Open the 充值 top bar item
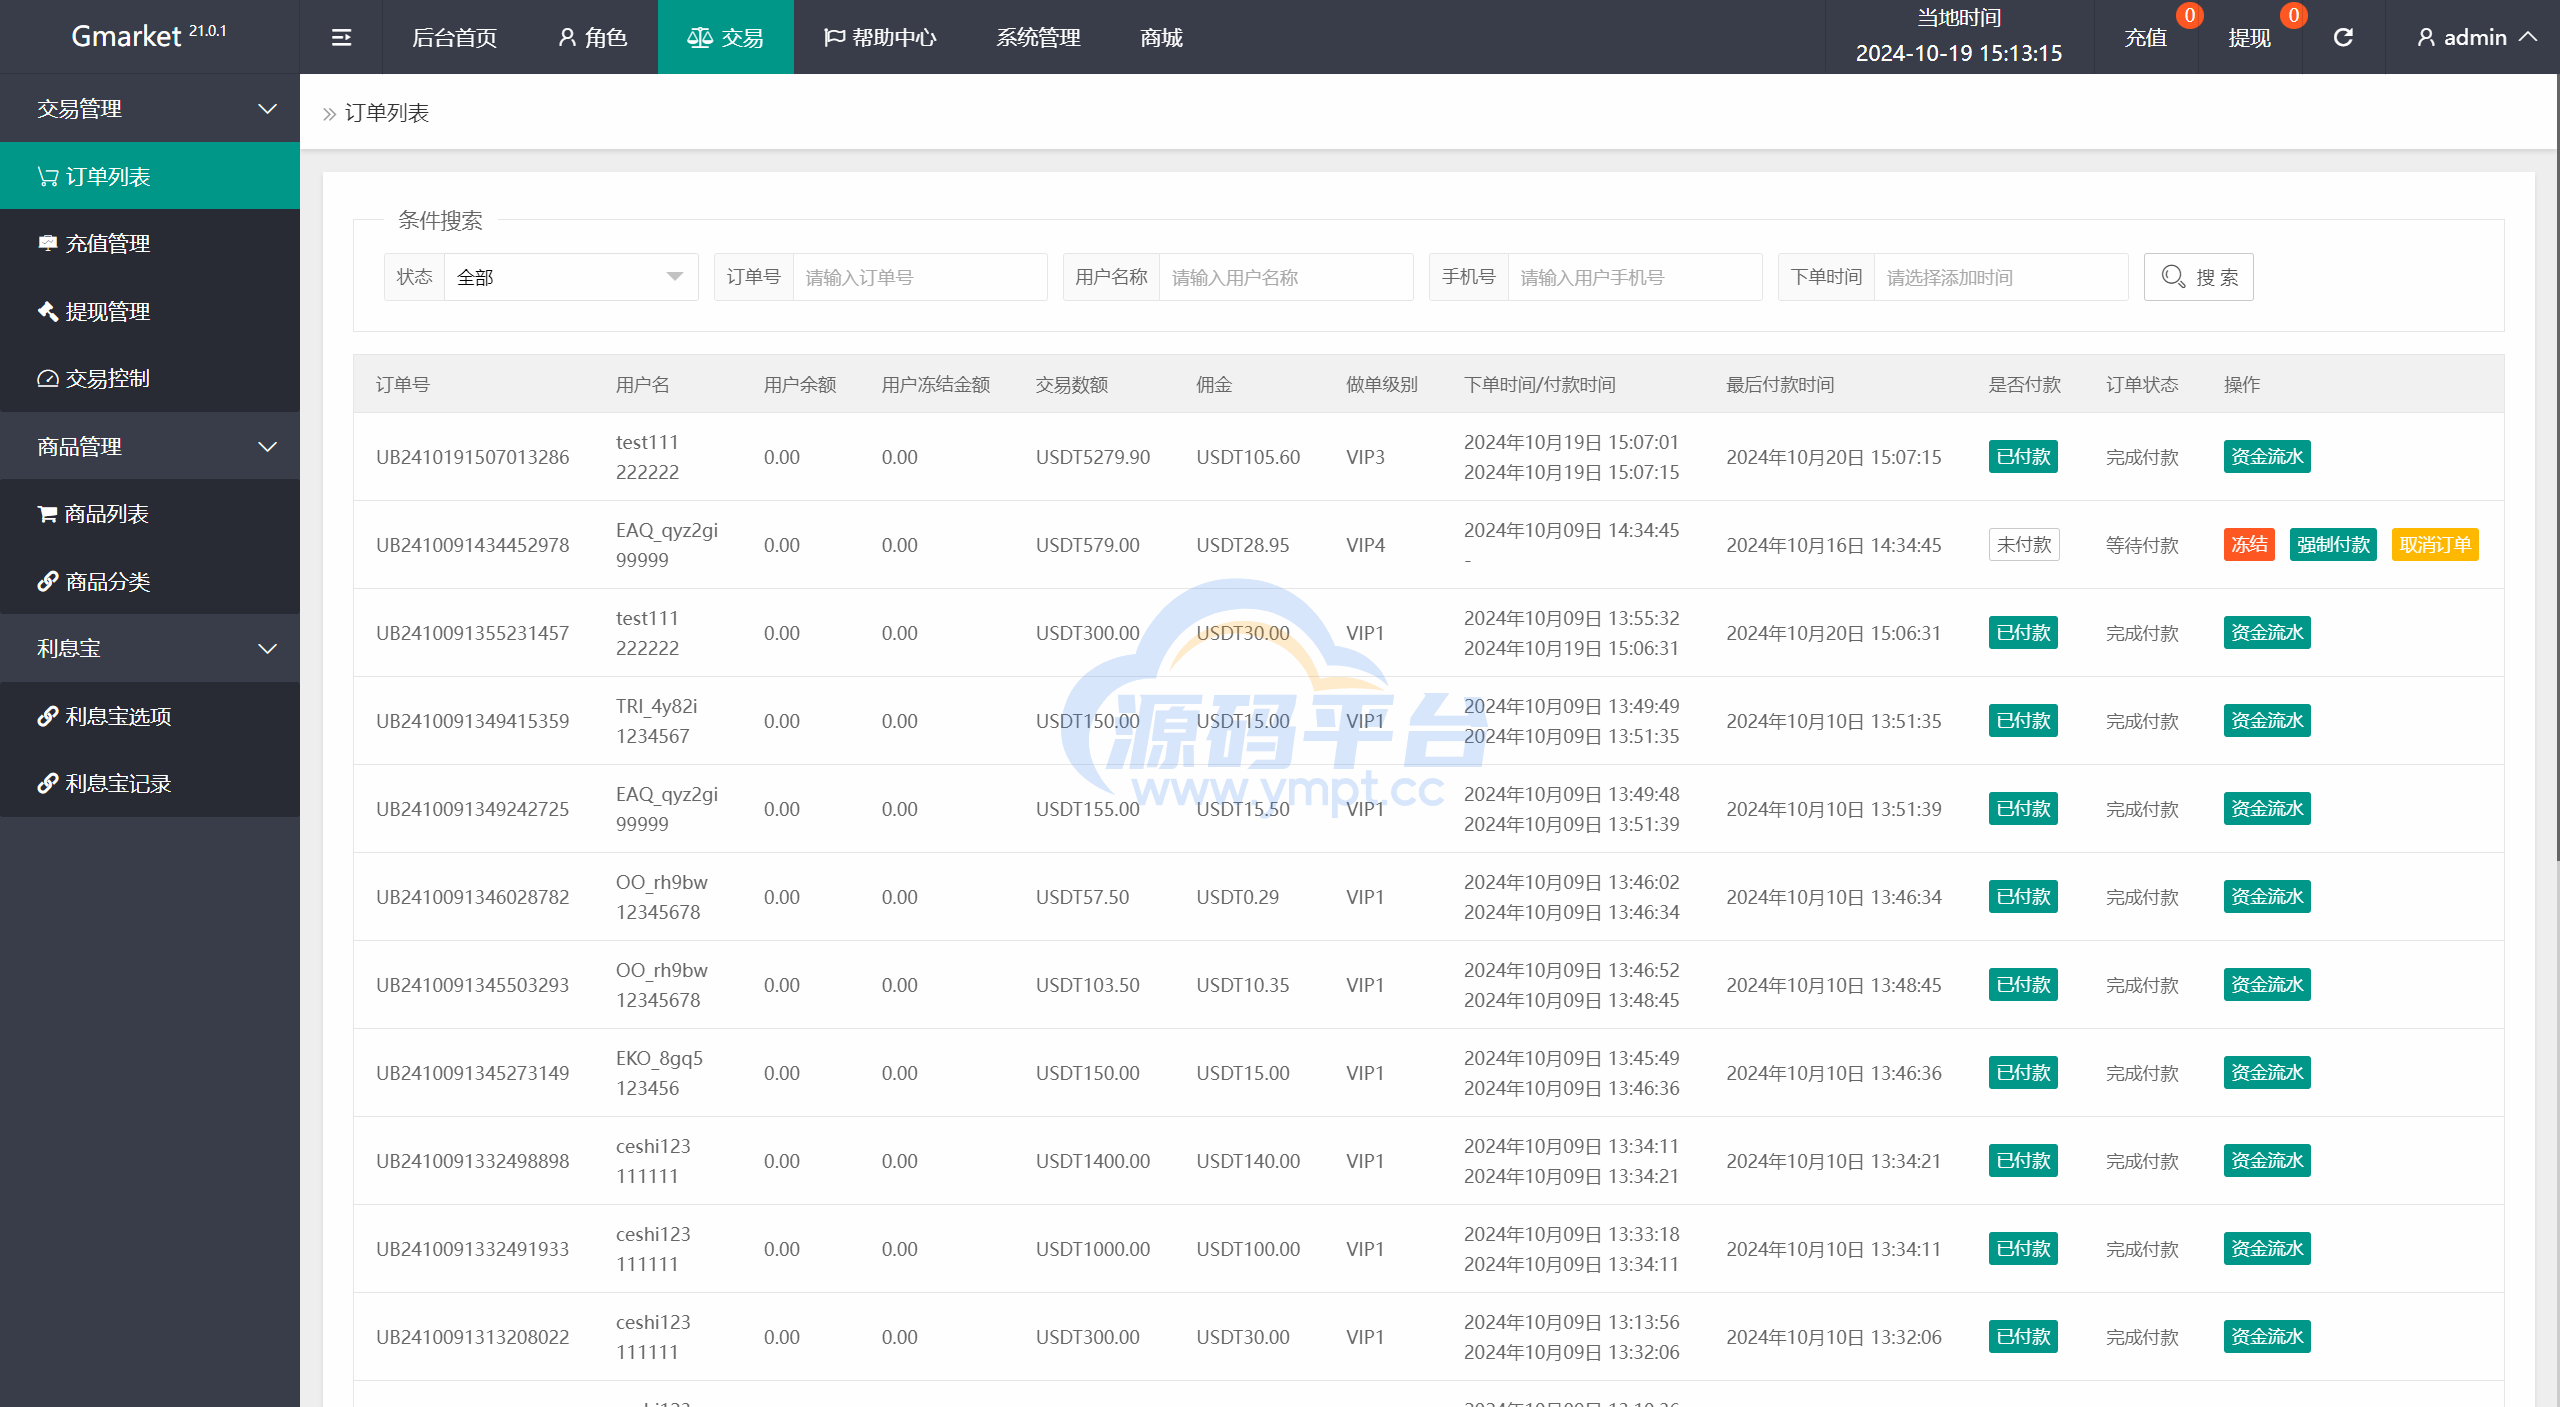 [x=2146, y=37]
